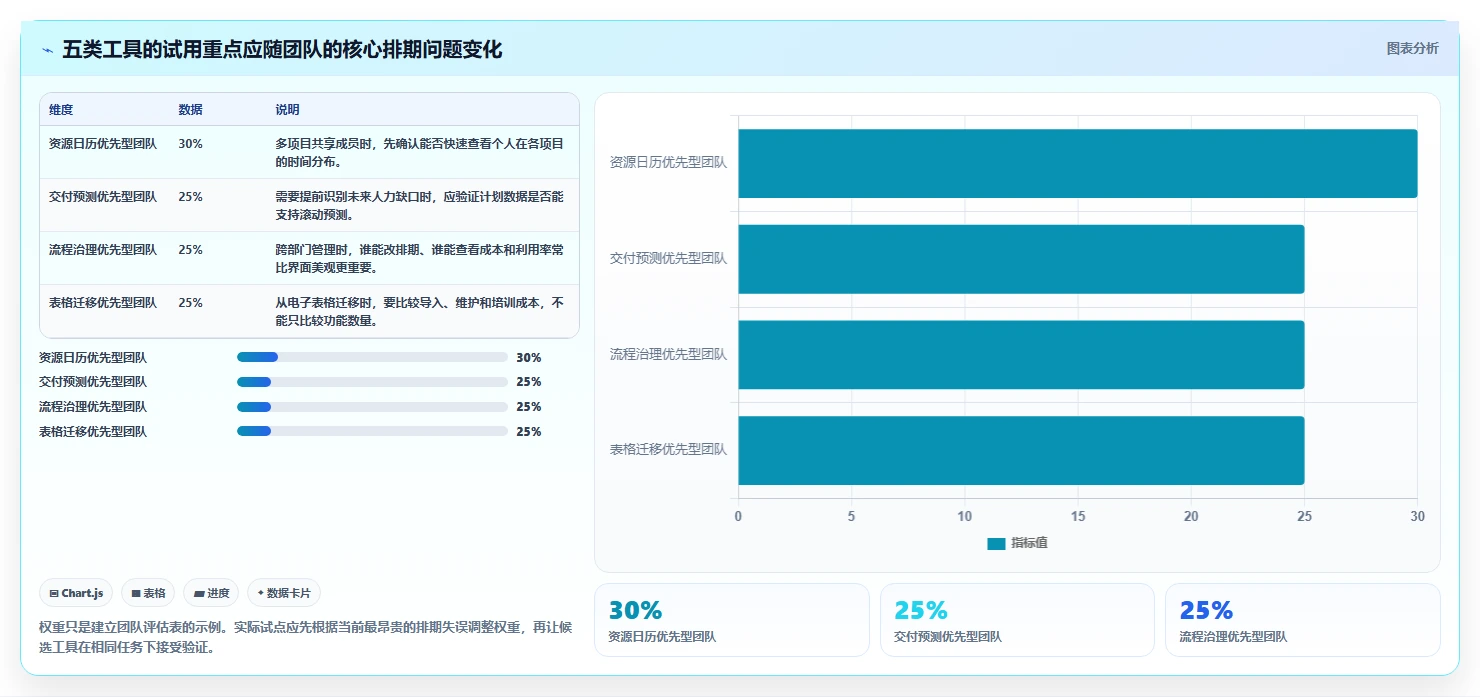This screenshot has height=697, width=1480.
Task: Click the 流程治理优先型团队 progress bar
Action: pyautogui.click(x=372, y=407)
